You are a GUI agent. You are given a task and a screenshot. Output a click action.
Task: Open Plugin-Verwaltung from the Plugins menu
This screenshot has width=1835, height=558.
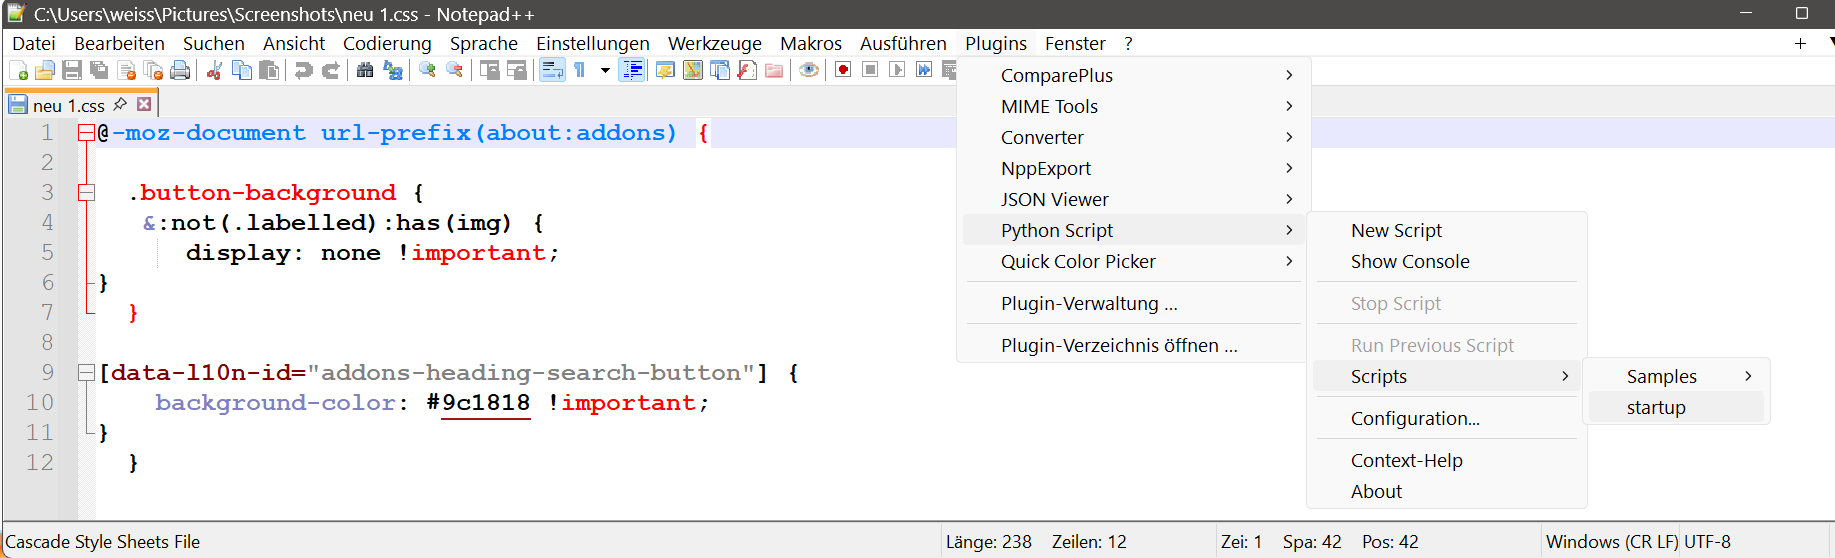pyautogui.click(x=1089, y=303)
